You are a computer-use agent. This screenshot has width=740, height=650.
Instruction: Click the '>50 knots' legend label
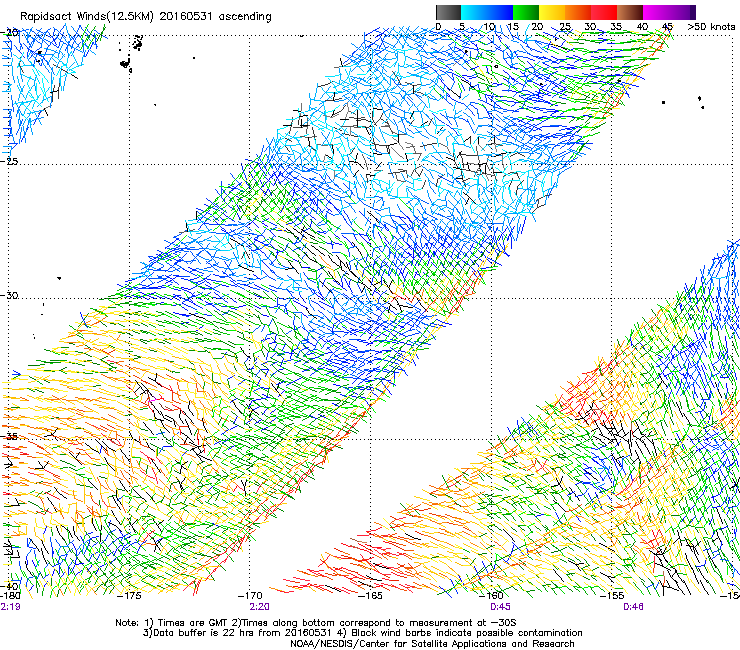pos(711,27)
